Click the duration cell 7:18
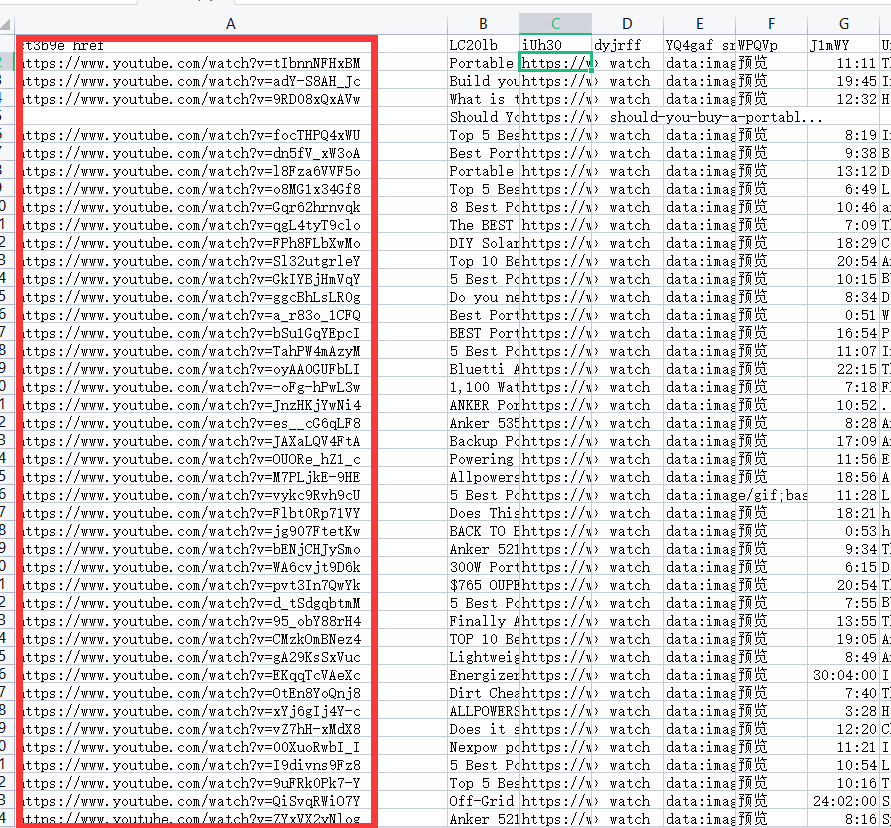The width and height of the screenshot is (891, 828). pyautogui.click(x=843, y=388)
